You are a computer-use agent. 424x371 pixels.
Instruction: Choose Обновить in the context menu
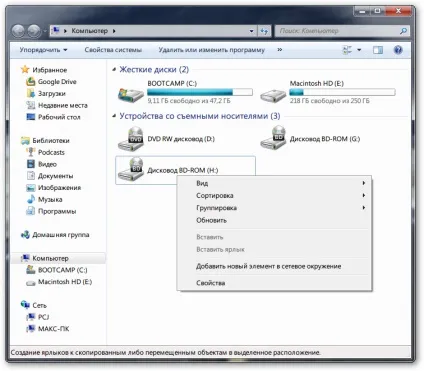click(274, 220)
